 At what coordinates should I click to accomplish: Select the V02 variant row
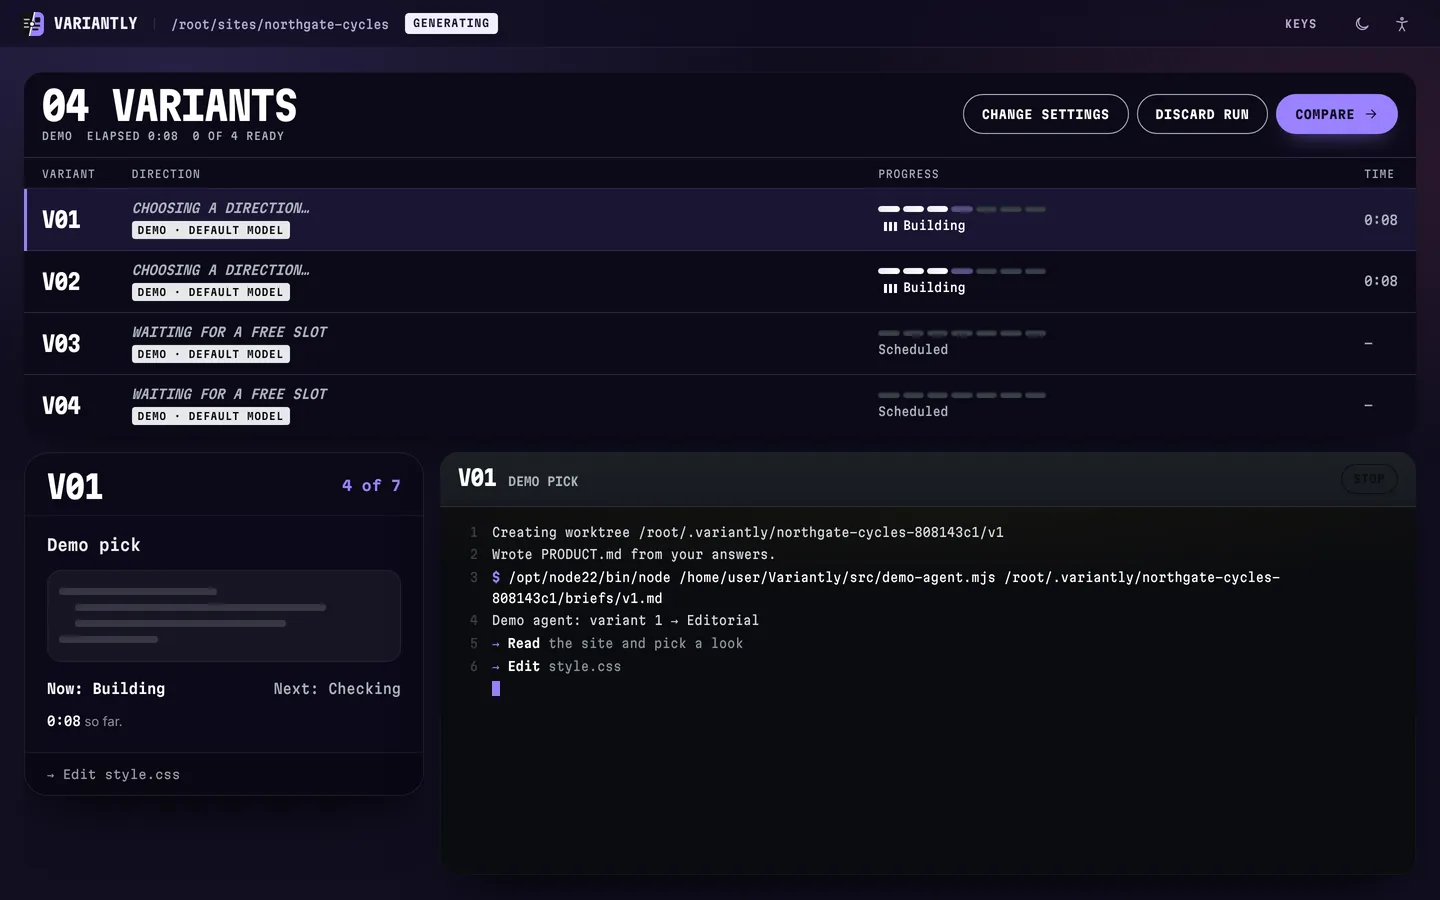[x=720, y=281]
